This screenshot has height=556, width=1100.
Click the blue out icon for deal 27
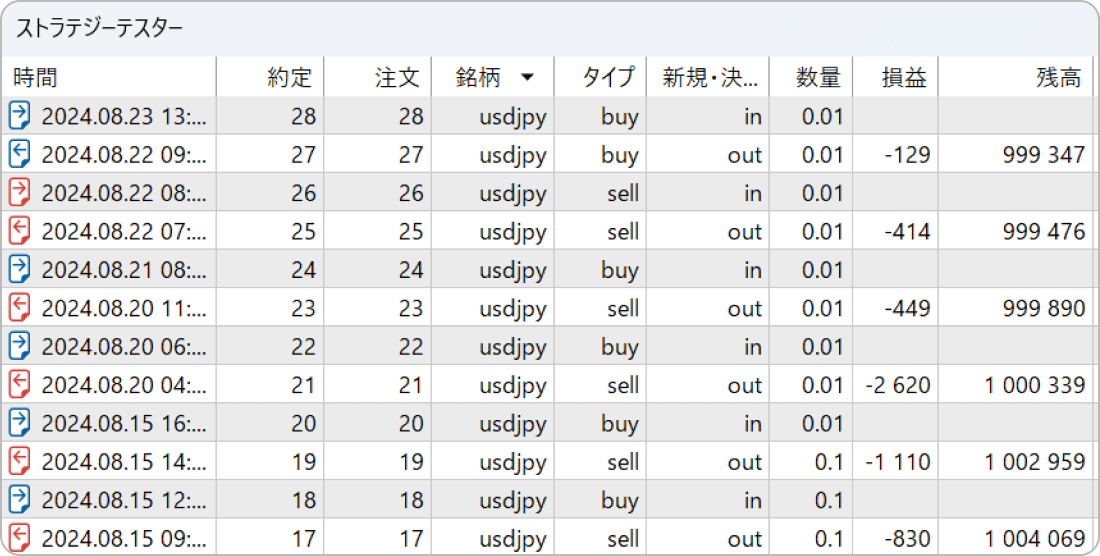[20, 155]
